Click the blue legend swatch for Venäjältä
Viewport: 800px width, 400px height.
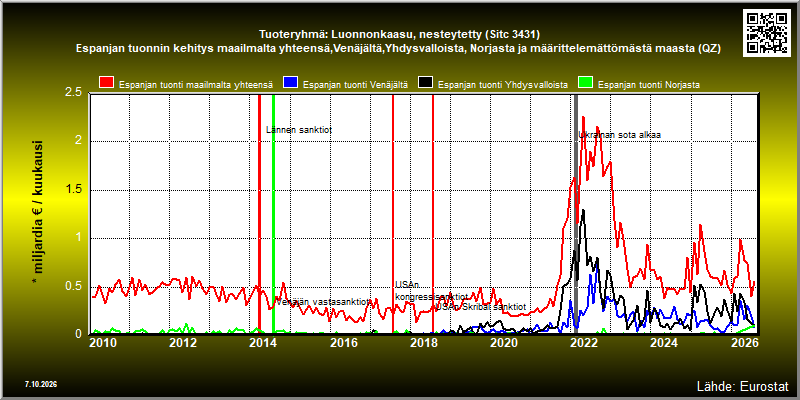pyautogui.click(x=291, y=83)
